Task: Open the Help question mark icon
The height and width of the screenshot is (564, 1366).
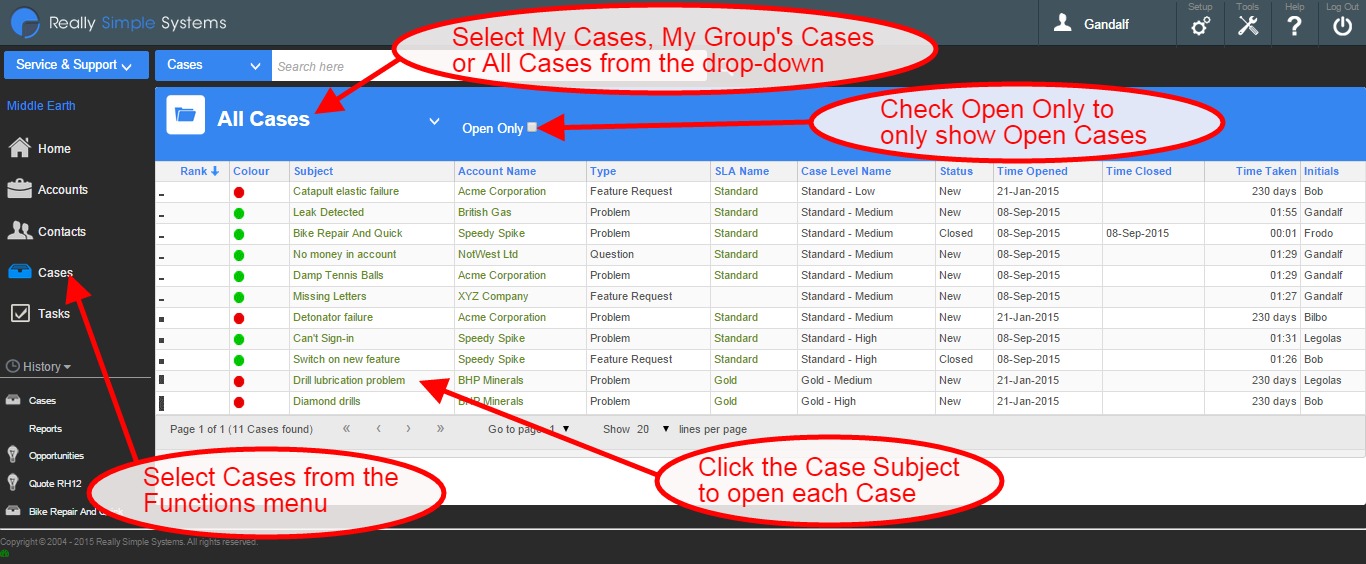Action: point(1294,26)
